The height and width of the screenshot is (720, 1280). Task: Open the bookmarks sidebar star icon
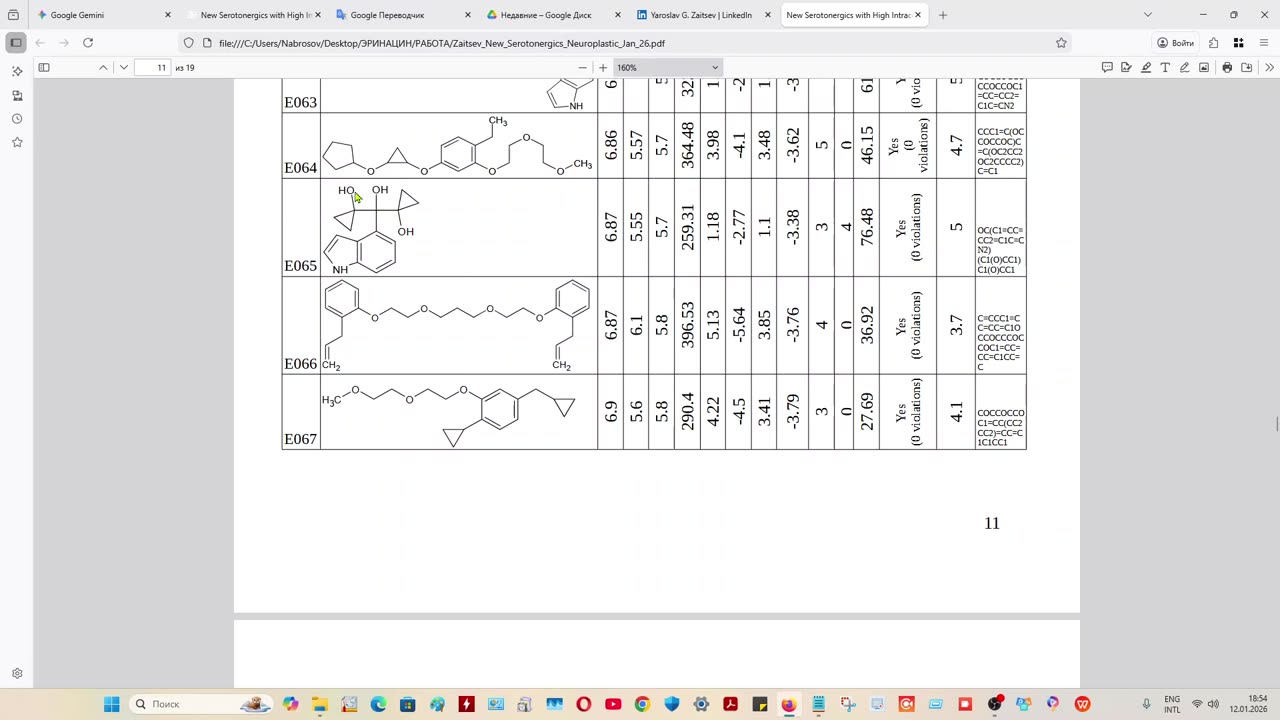coord(17,142)
